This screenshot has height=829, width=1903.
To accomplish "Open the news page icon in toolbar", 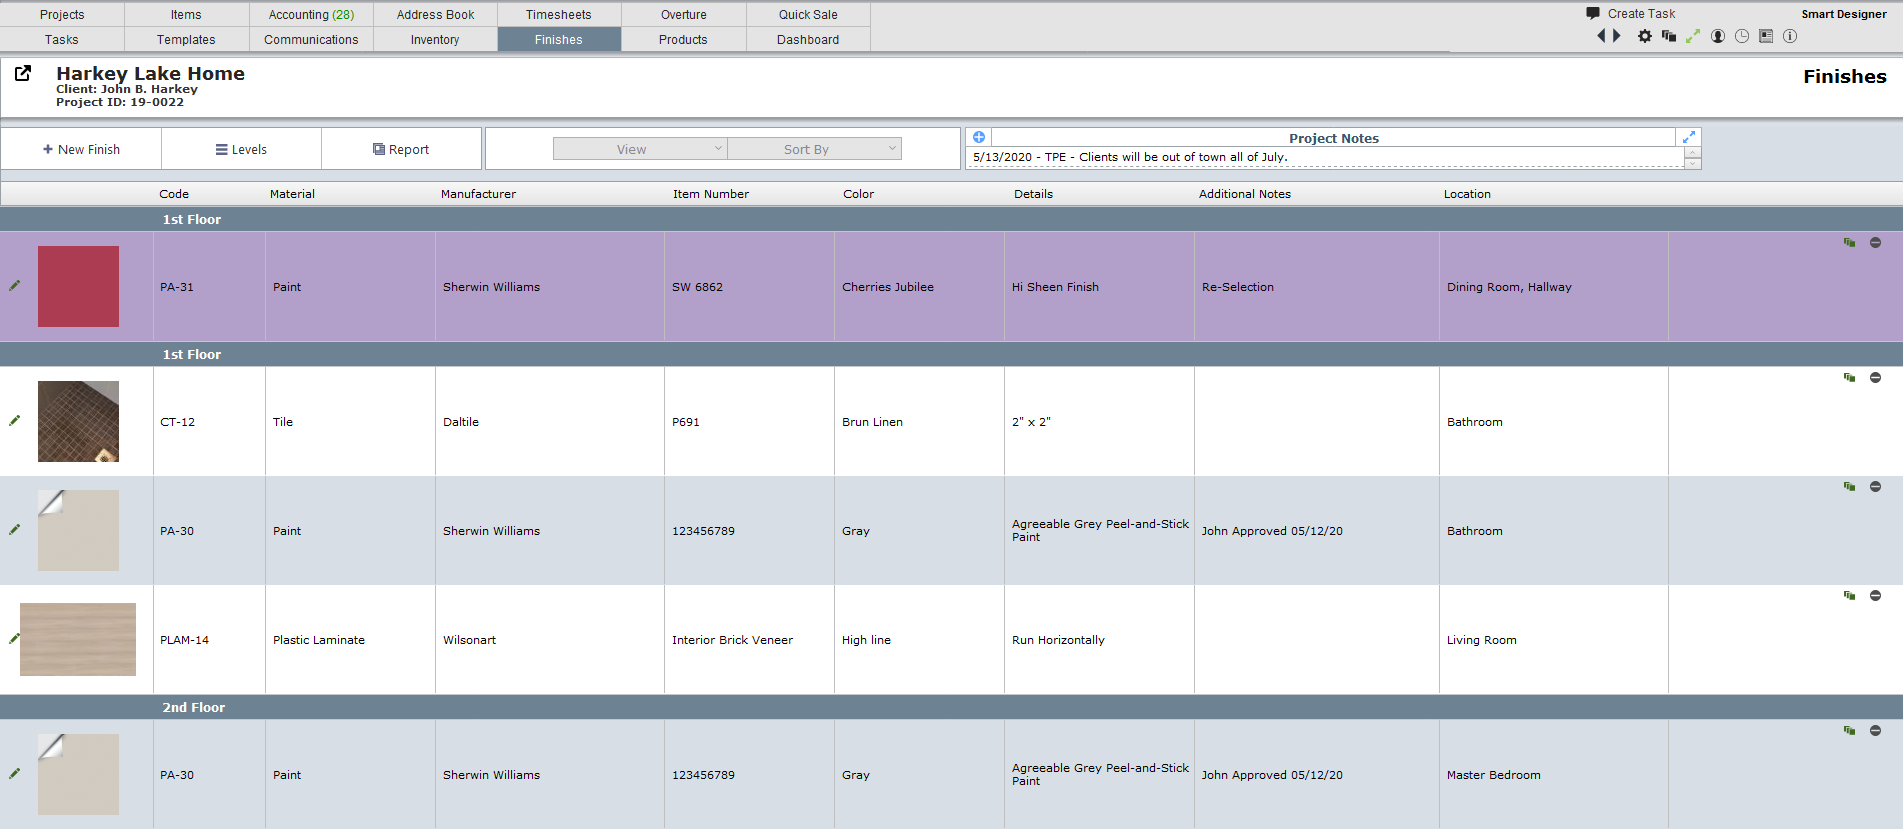I will coord(1766,36).
